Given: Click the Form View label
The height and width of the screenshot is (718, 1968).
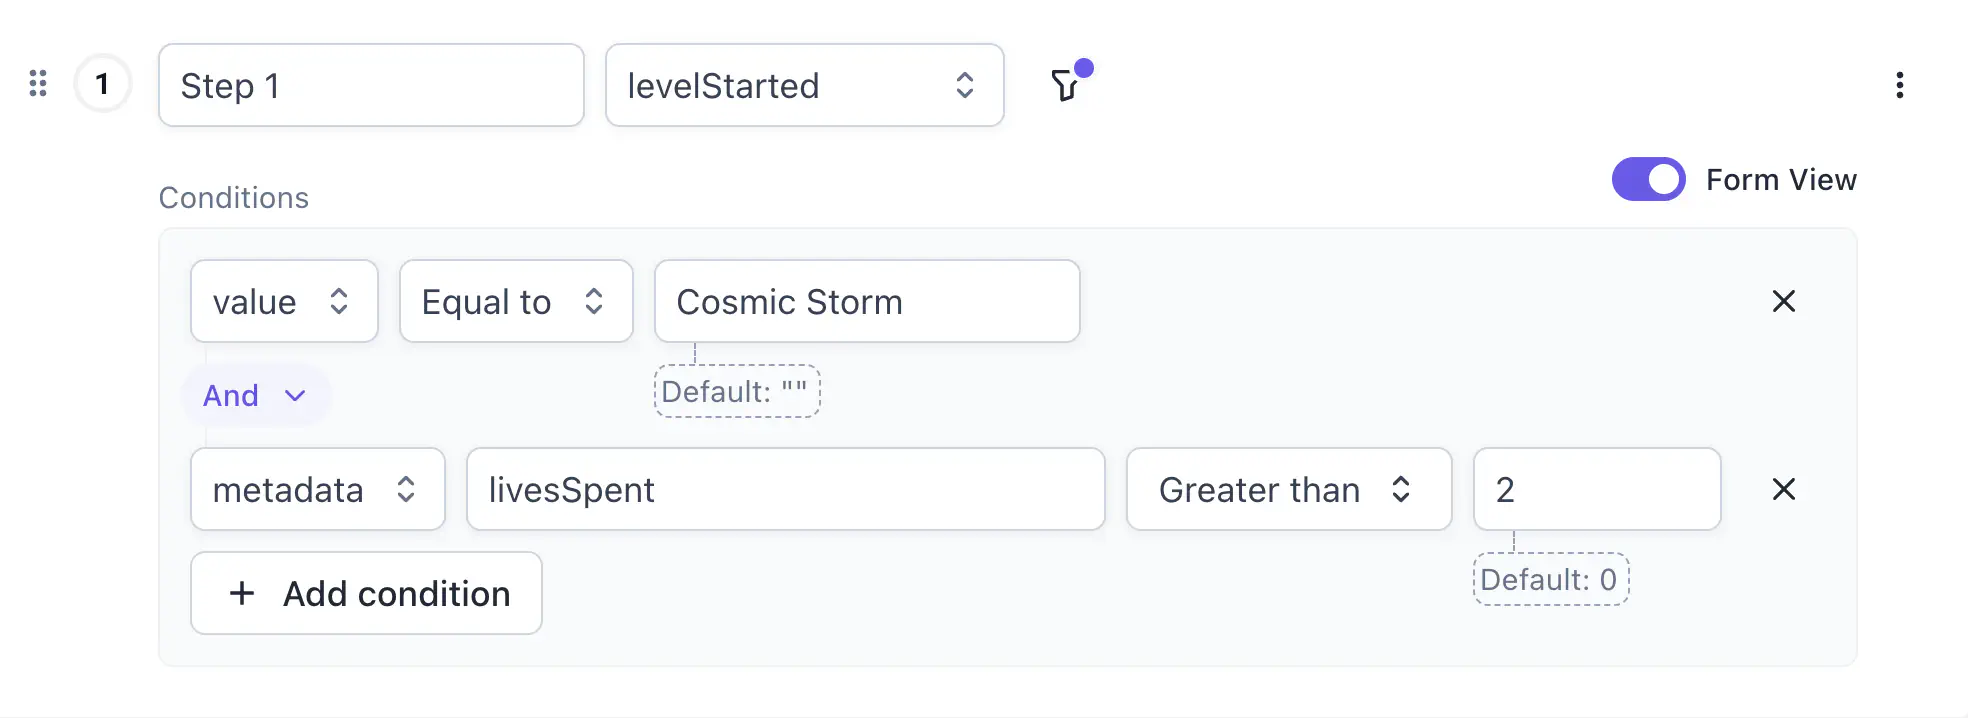Looking at the screenshot, I should click(x=1782, y=179).
